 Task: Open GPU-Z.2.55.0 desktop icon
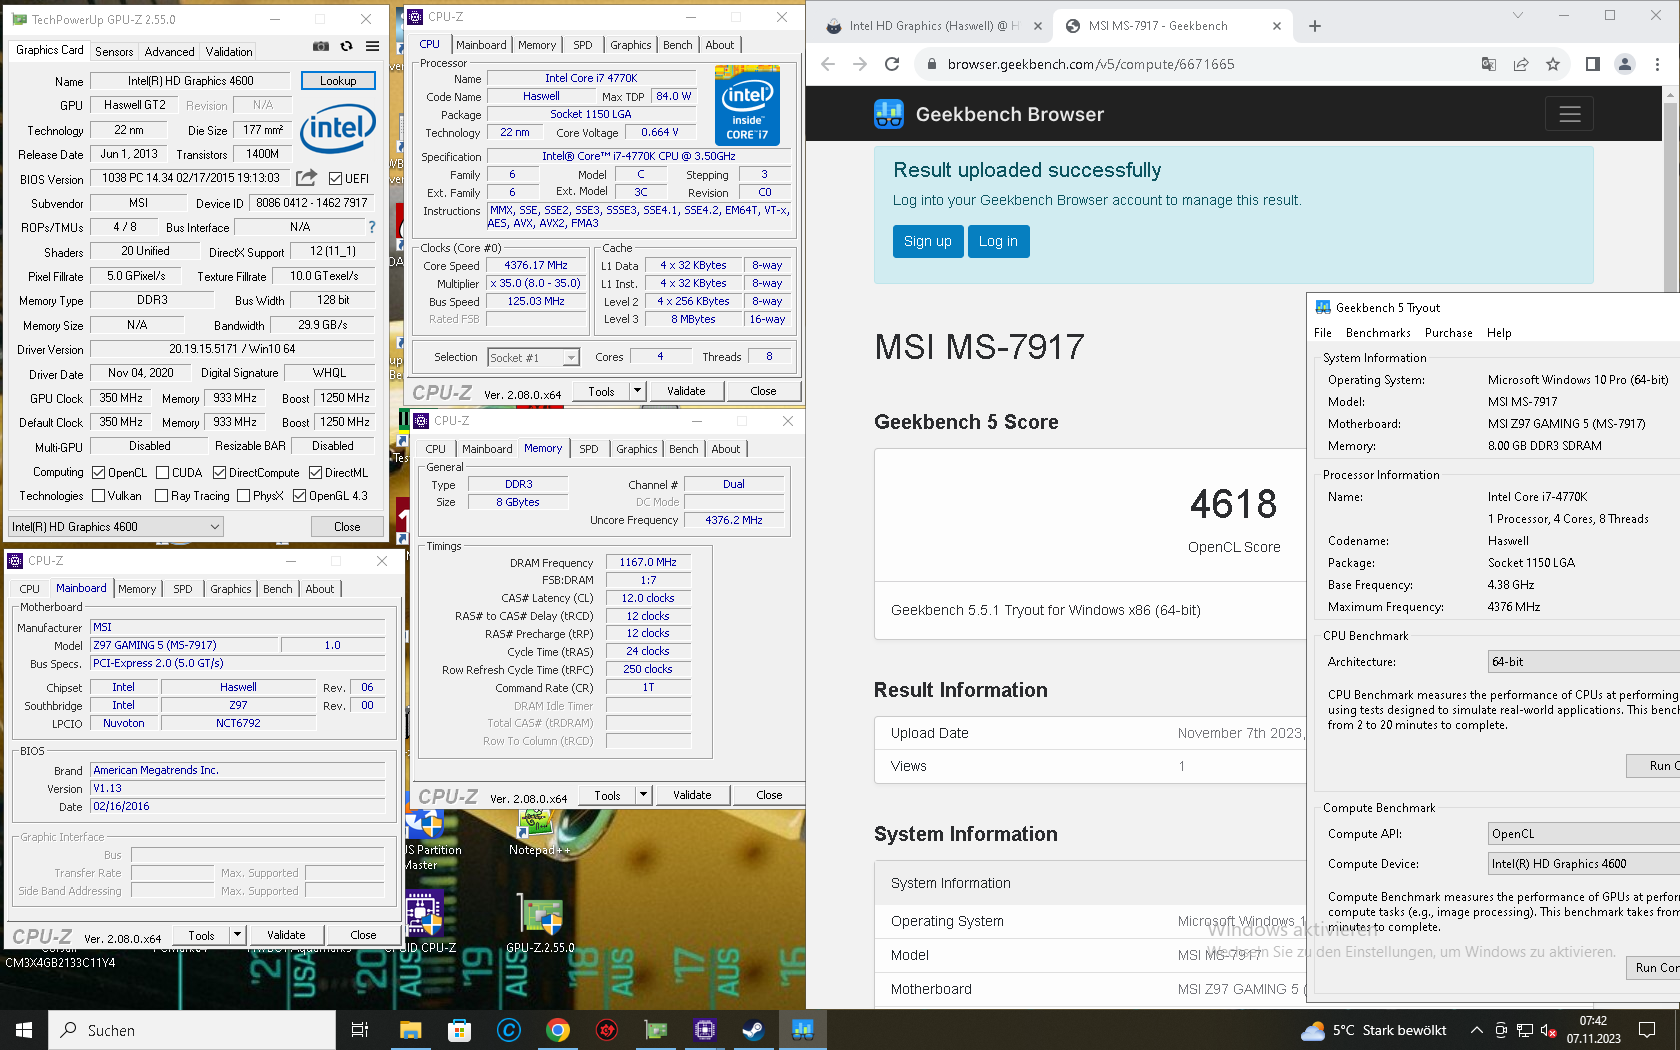tap(540, 921)
